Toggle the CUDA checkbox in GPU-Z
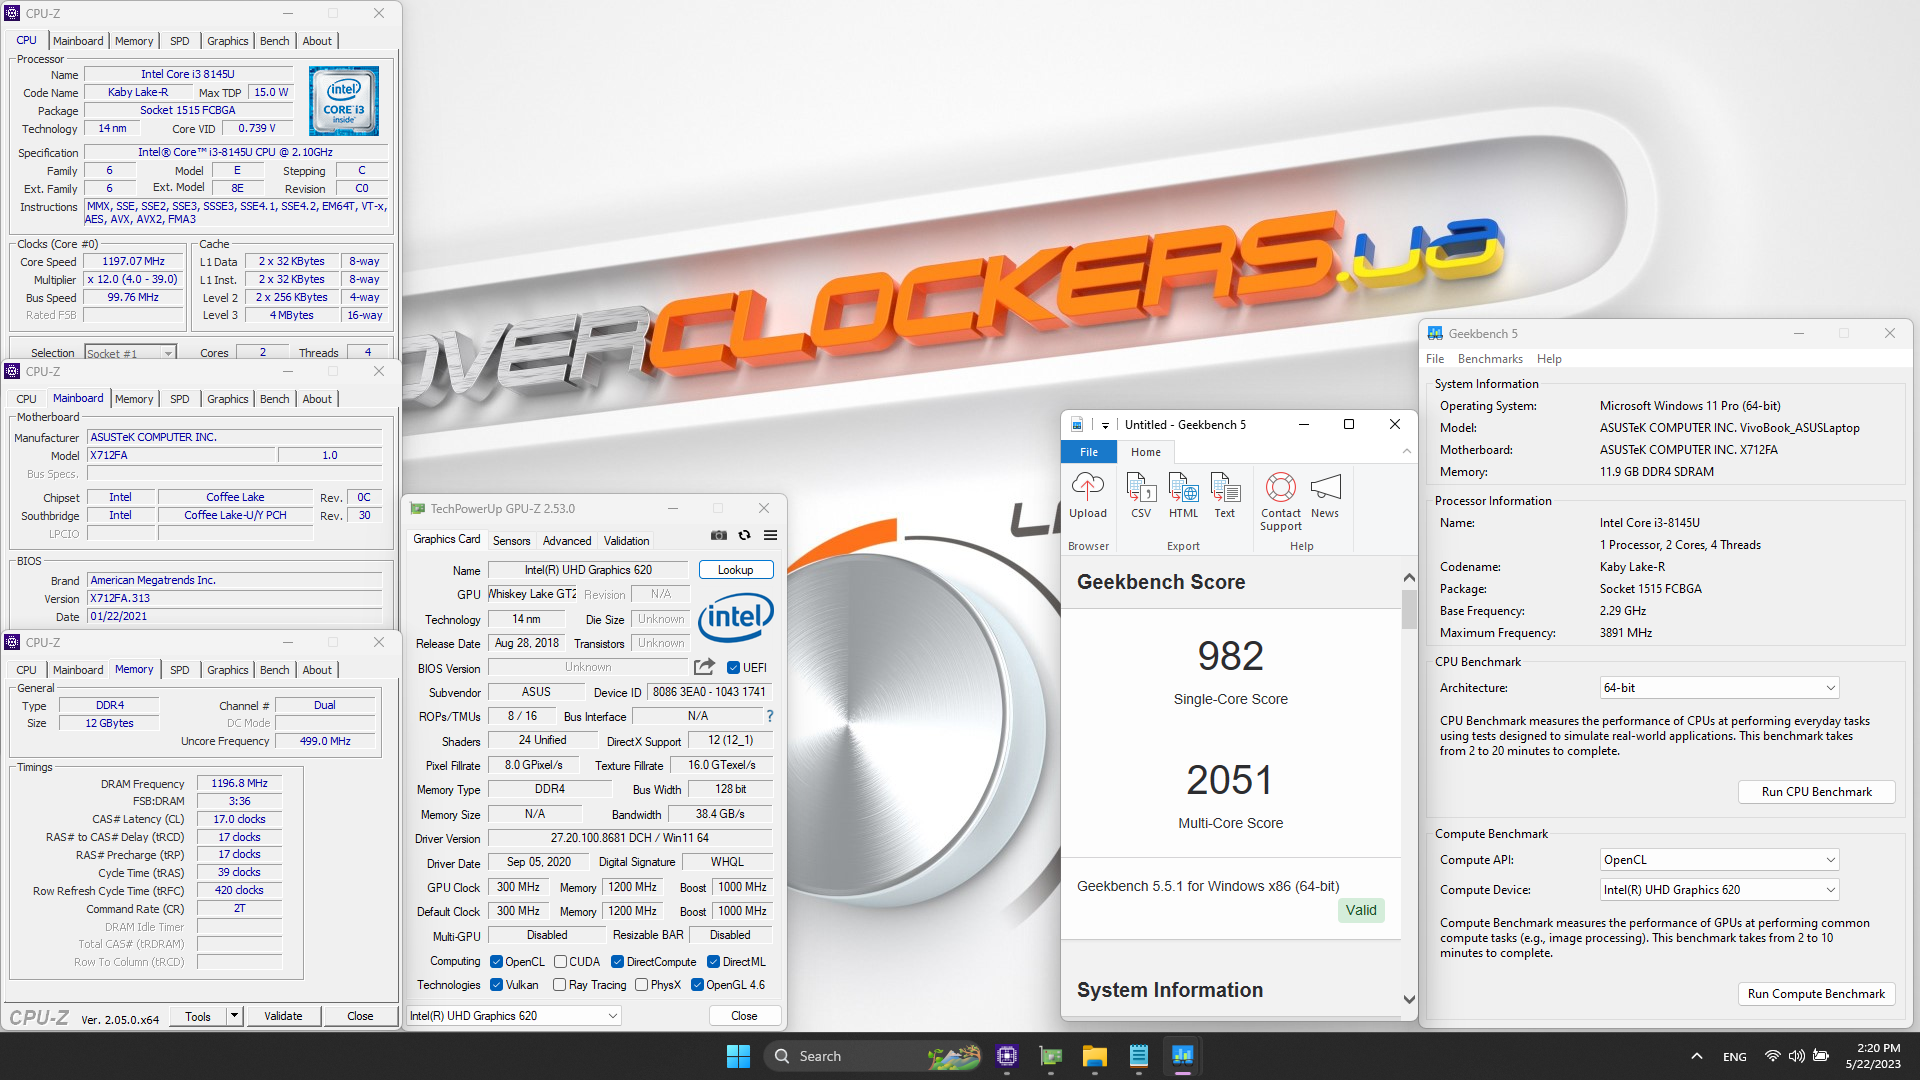The height and width of the screenshot is (1080, 1920). (x=561, y=962)
